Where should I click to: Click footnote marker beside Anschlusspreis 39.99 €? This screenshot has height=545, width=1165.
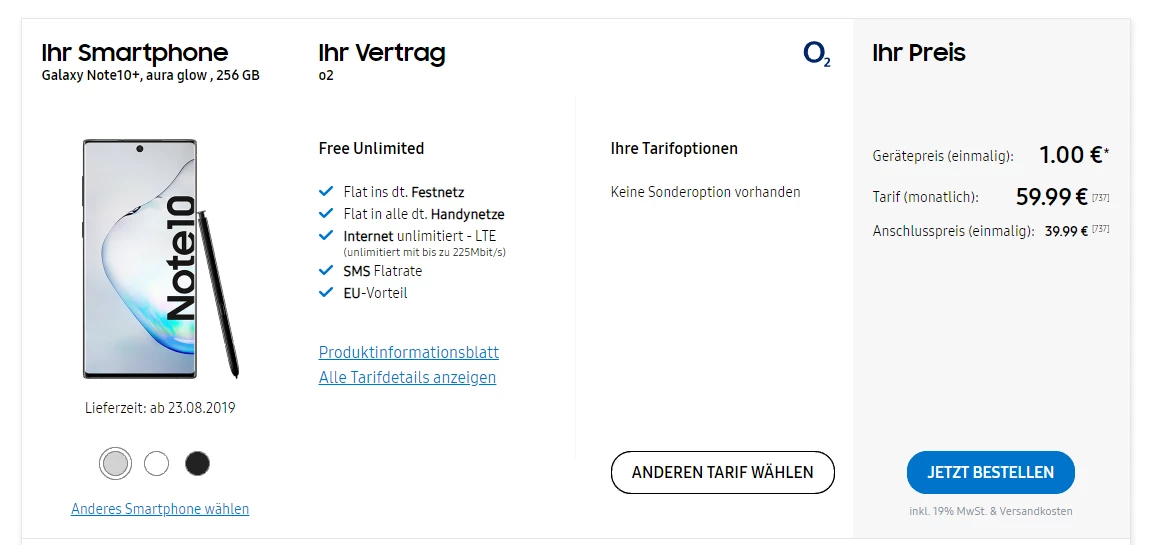1100,230
